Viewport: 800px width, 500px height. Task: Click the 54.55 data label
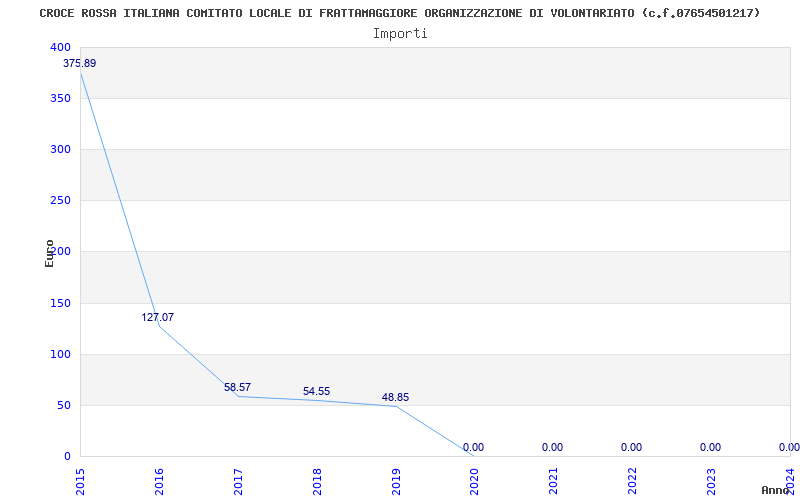[316, 391]
